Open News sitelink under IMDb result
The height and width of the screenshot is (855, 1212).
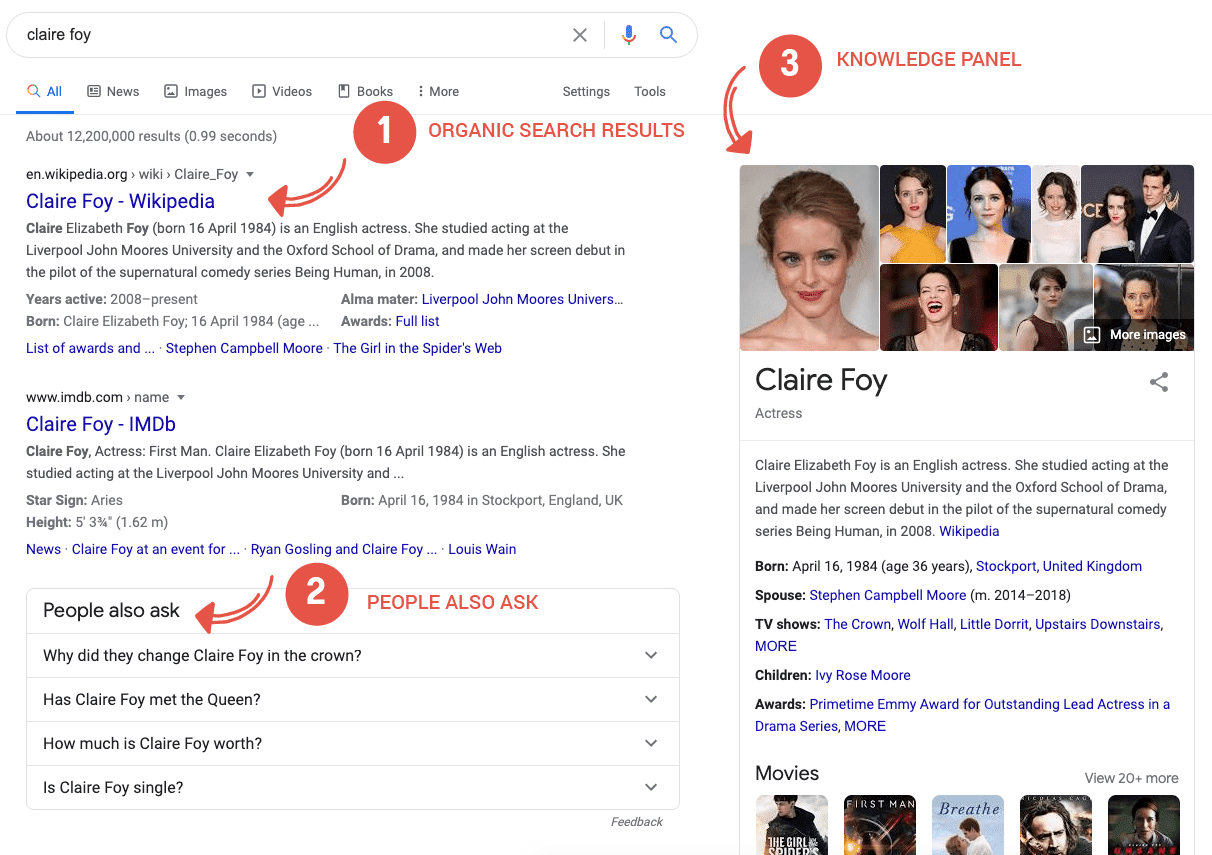point(43,549)
